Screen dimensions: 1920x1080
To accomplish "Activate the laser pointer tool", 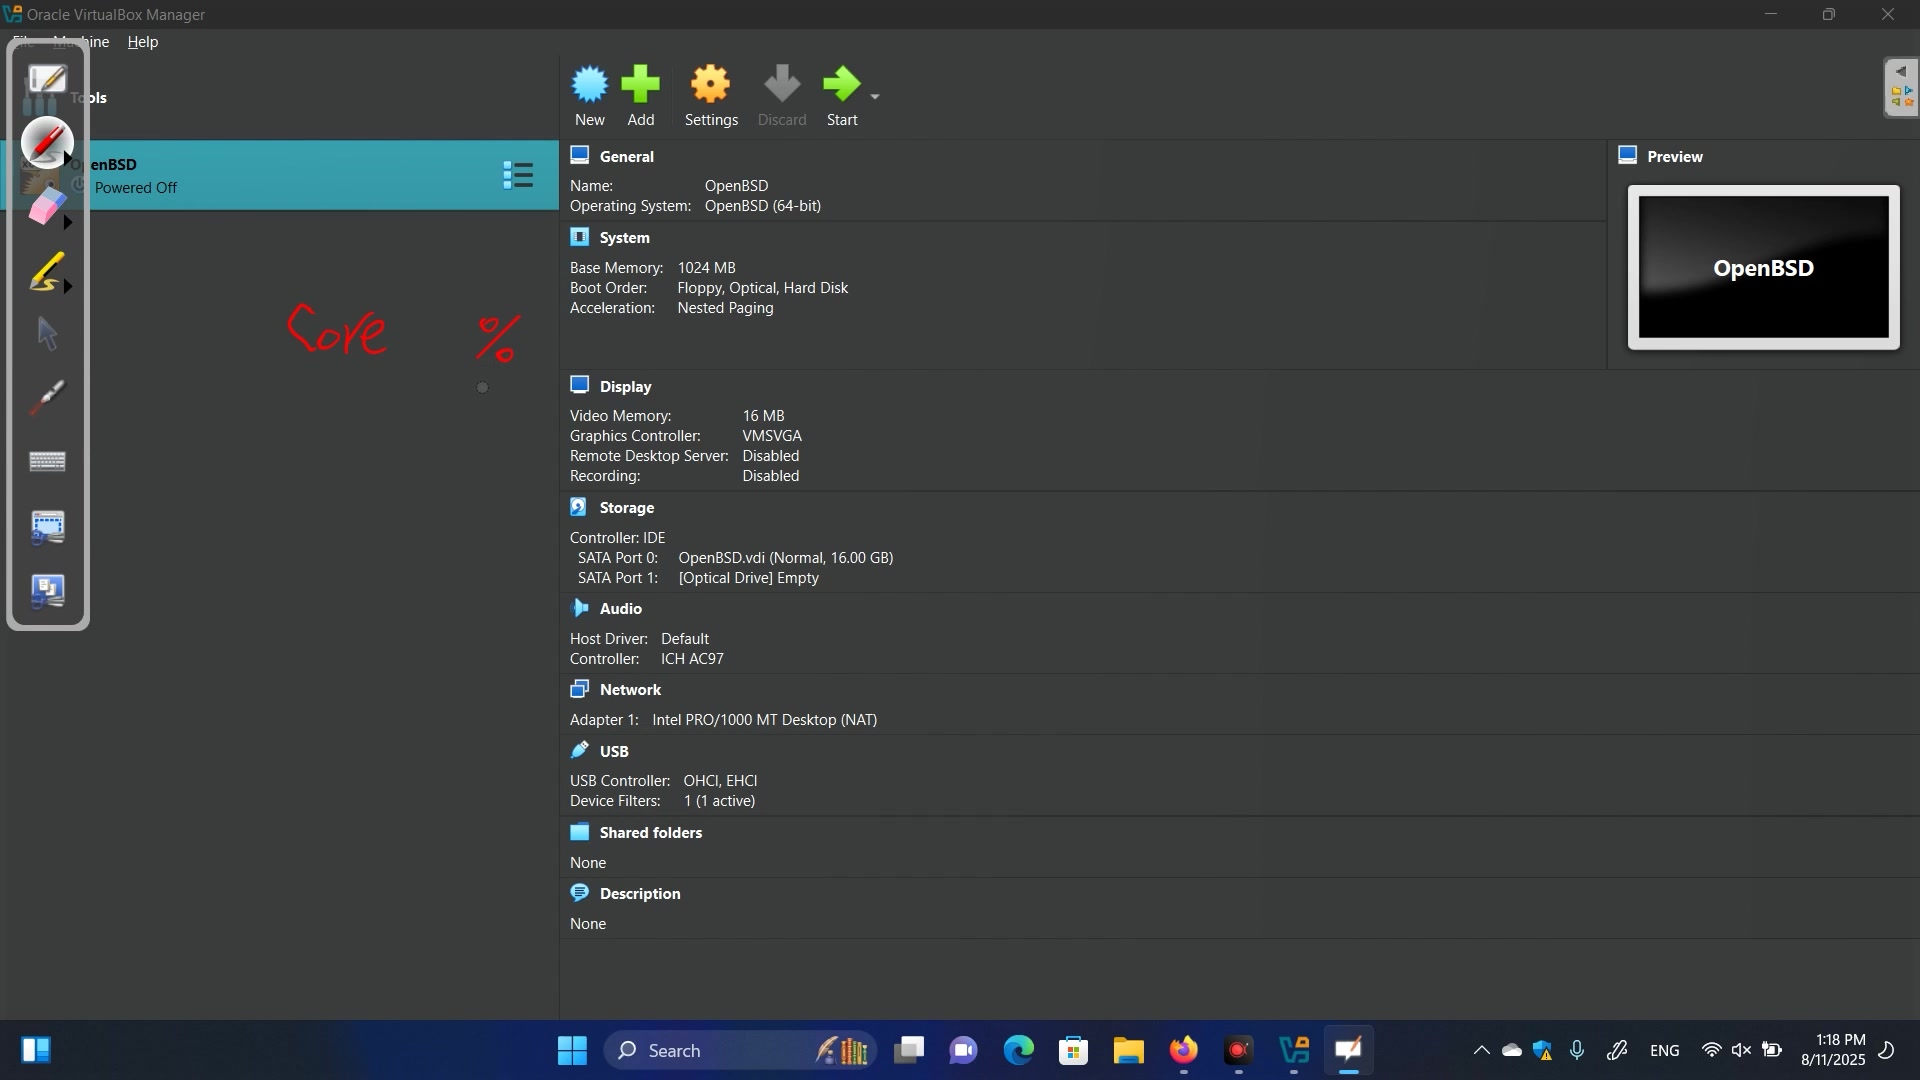I will pos(46,398).
